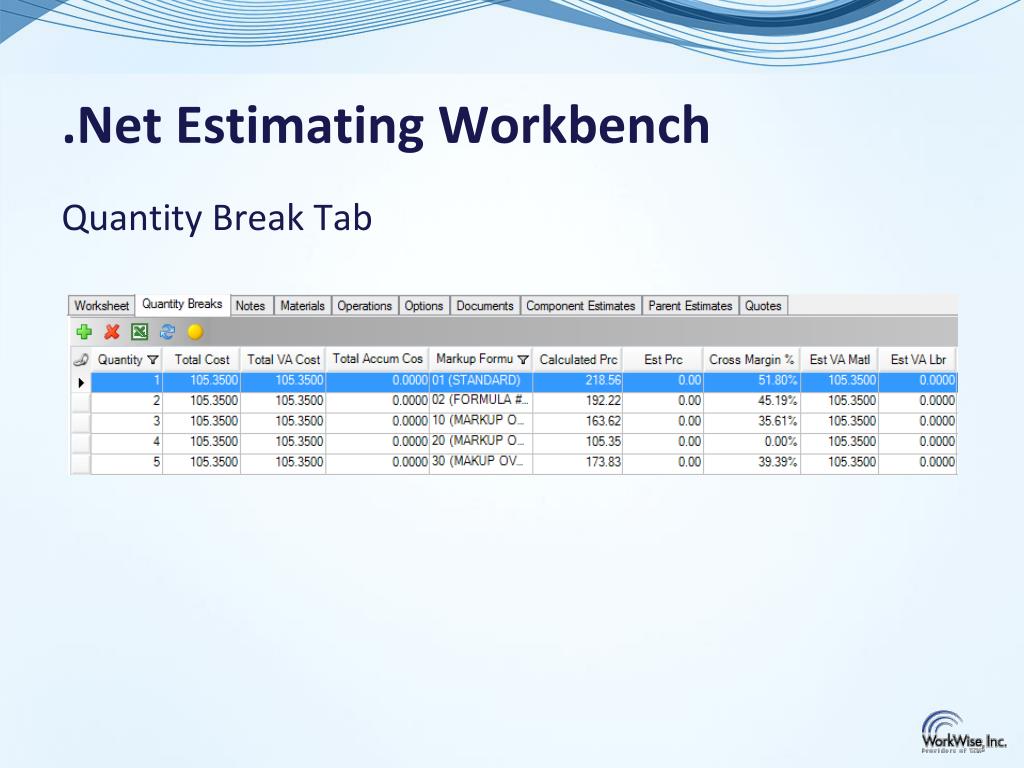Screen dimensions: 1024x768
Task: Switch to the Worksheet tab
Action: [102, 306]
